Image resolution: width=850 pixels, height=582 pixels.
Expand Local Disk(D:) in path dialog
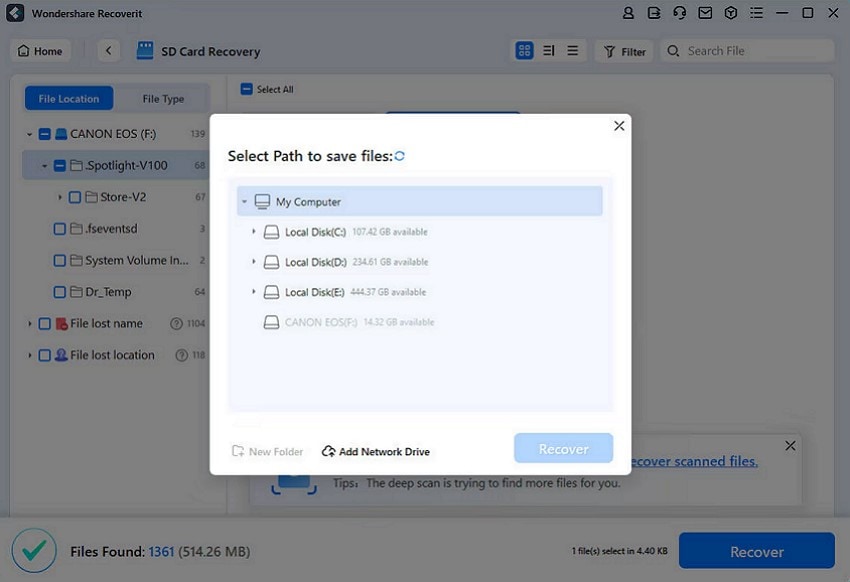(x=253, y=262)
